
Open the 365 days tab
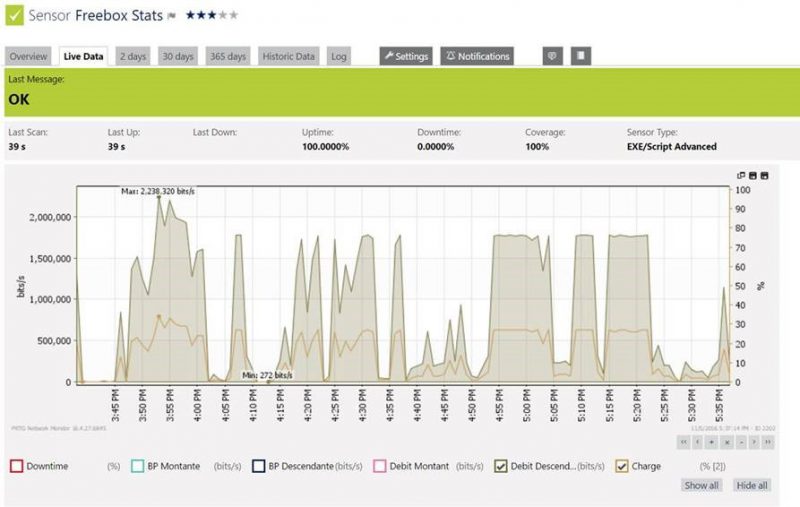[x=228, y=56]
